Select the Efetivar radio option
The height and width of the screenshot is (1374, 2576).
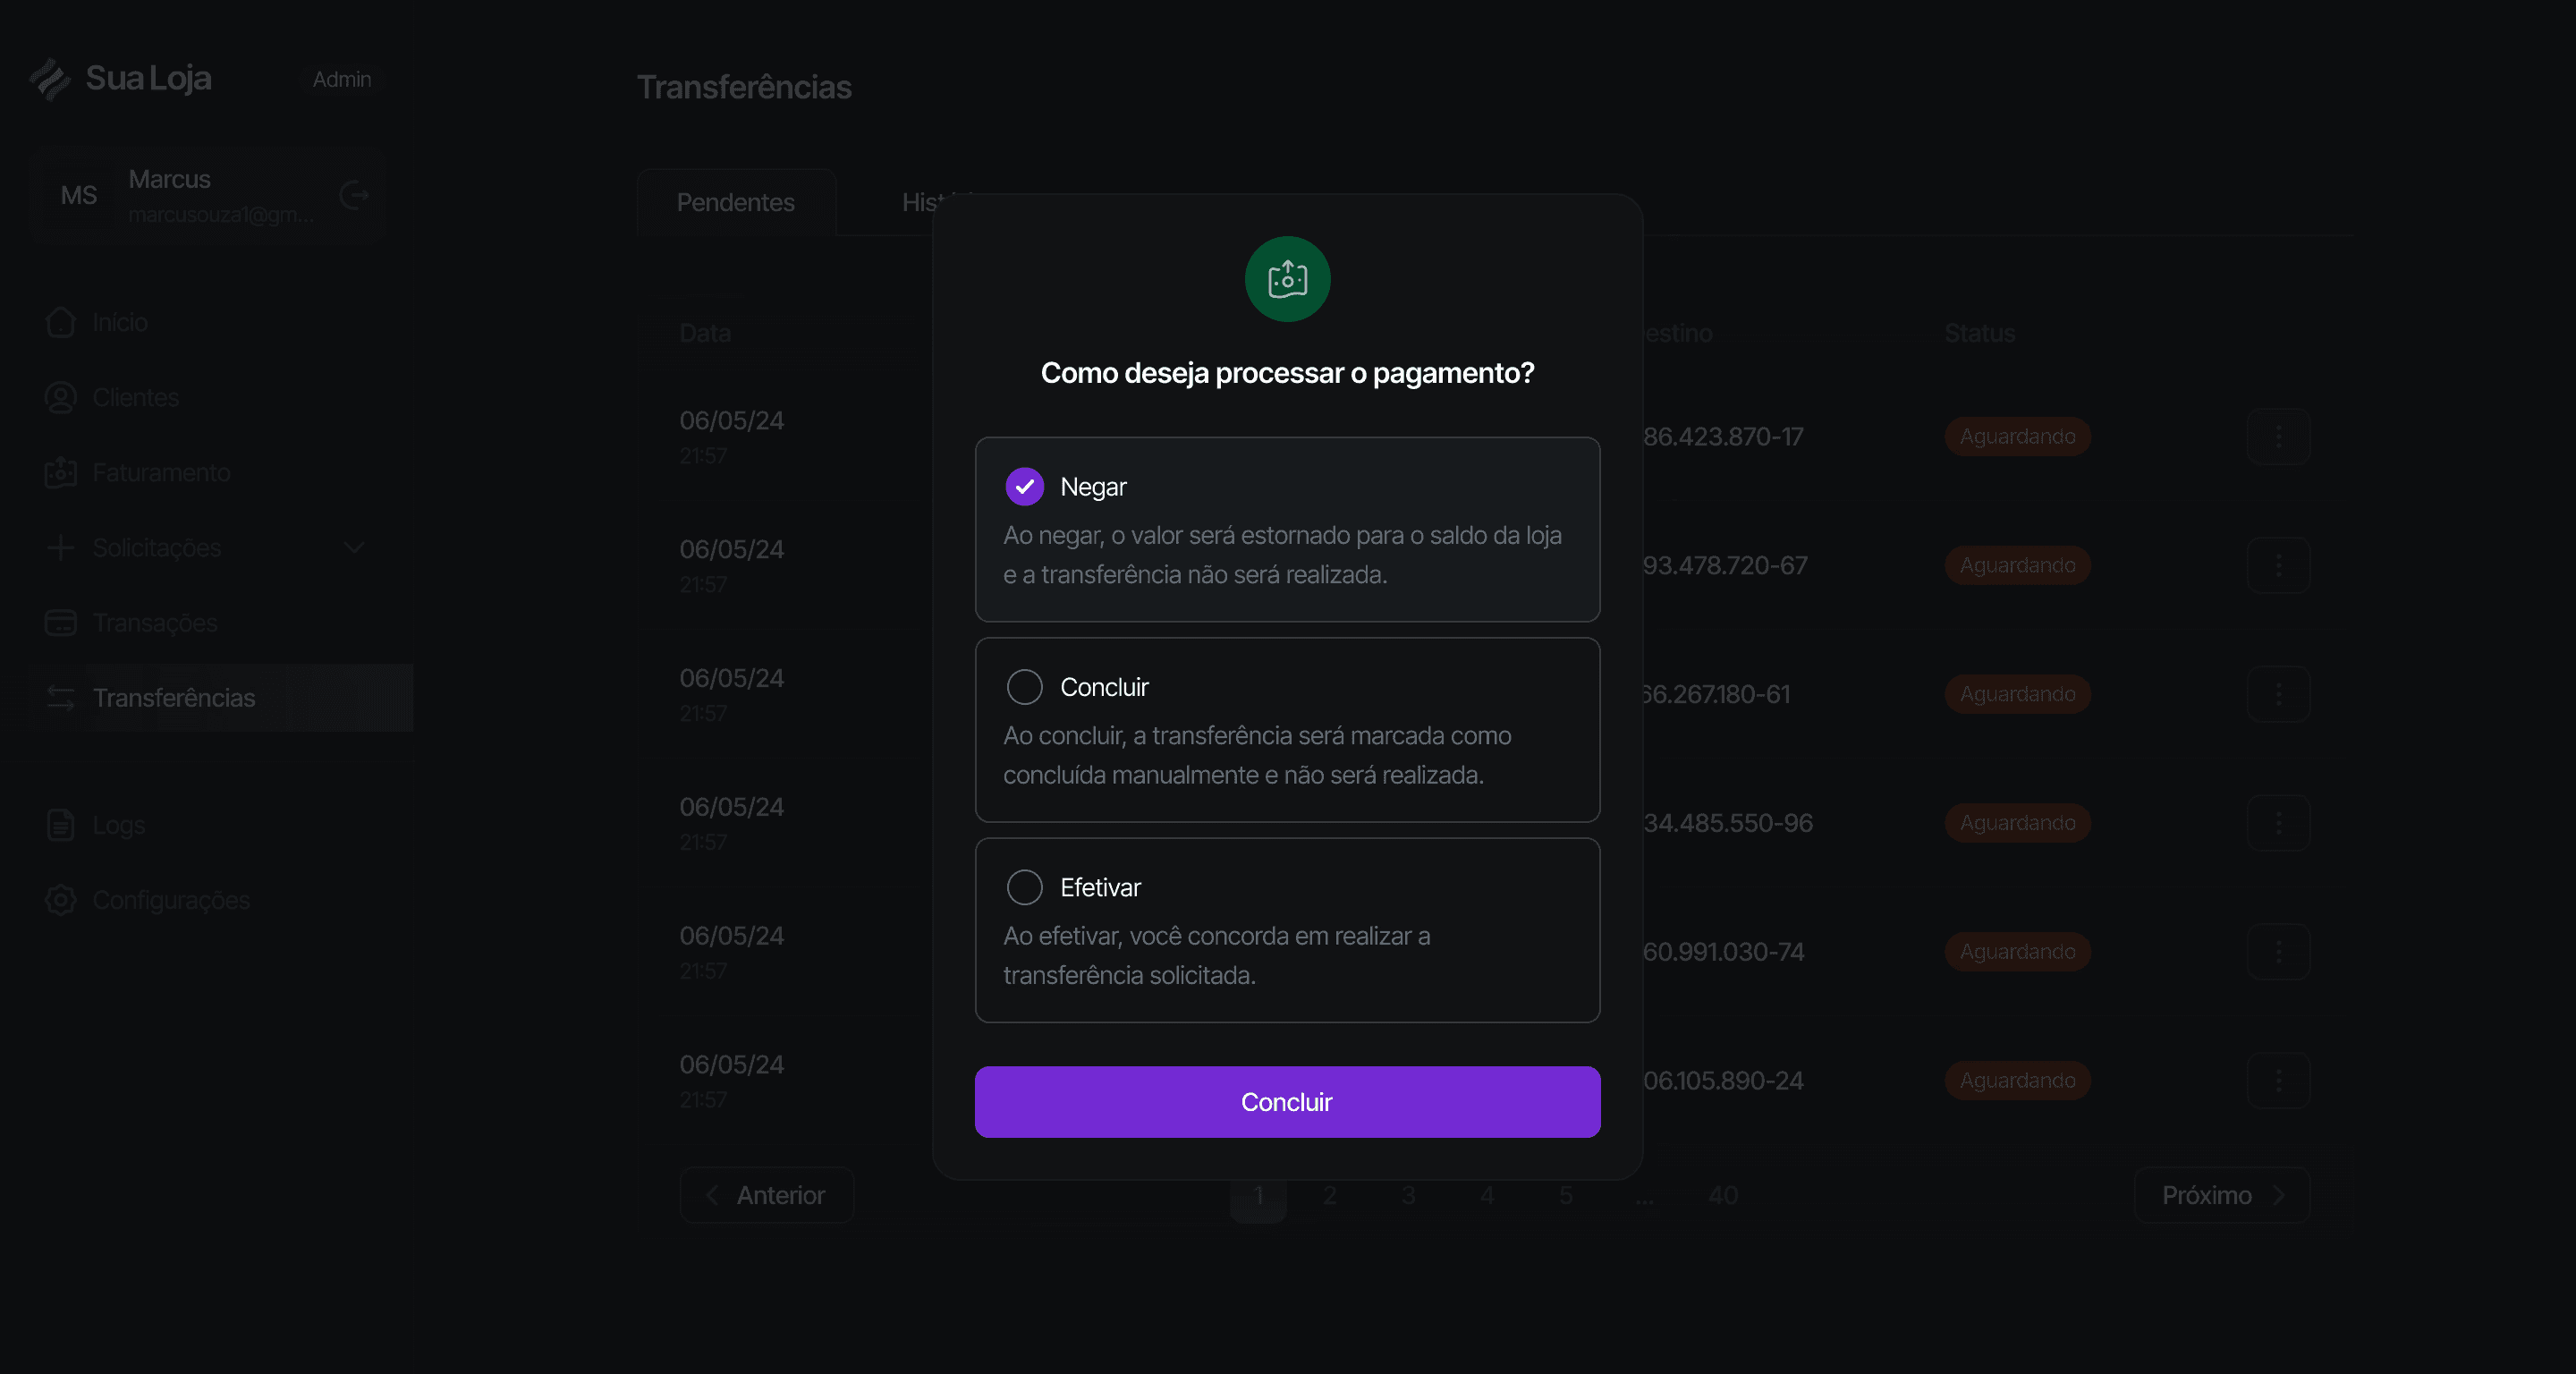click(x=1024, y=887)
